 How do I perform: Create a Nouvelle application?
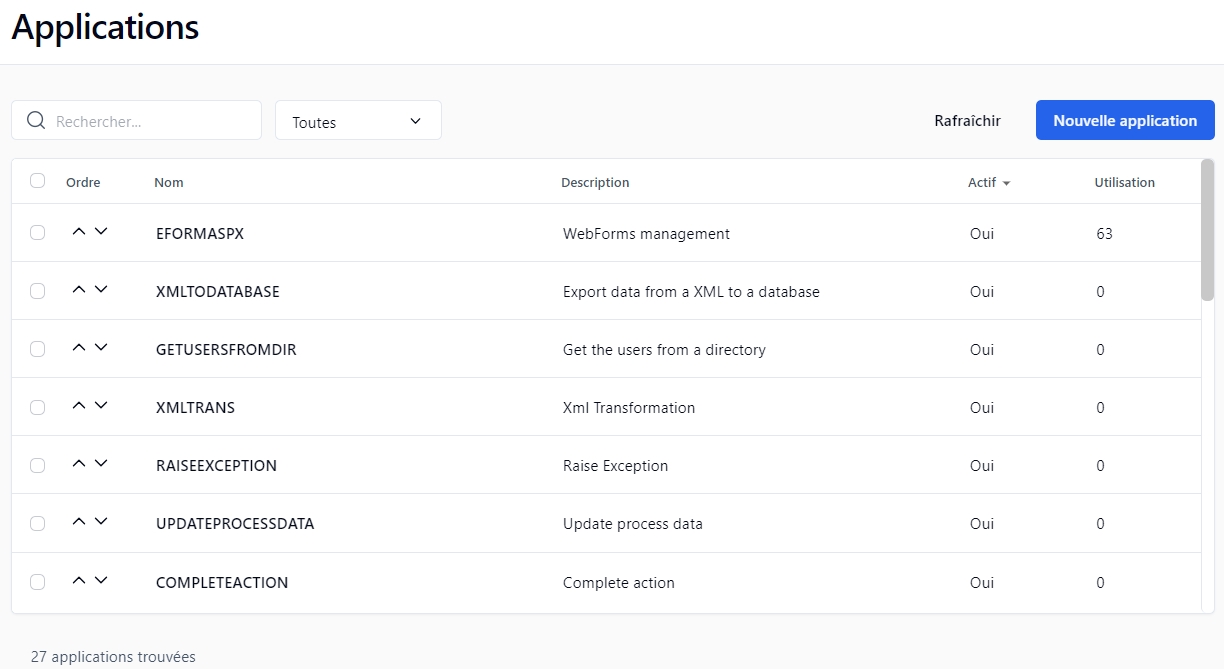(1125, 121)
